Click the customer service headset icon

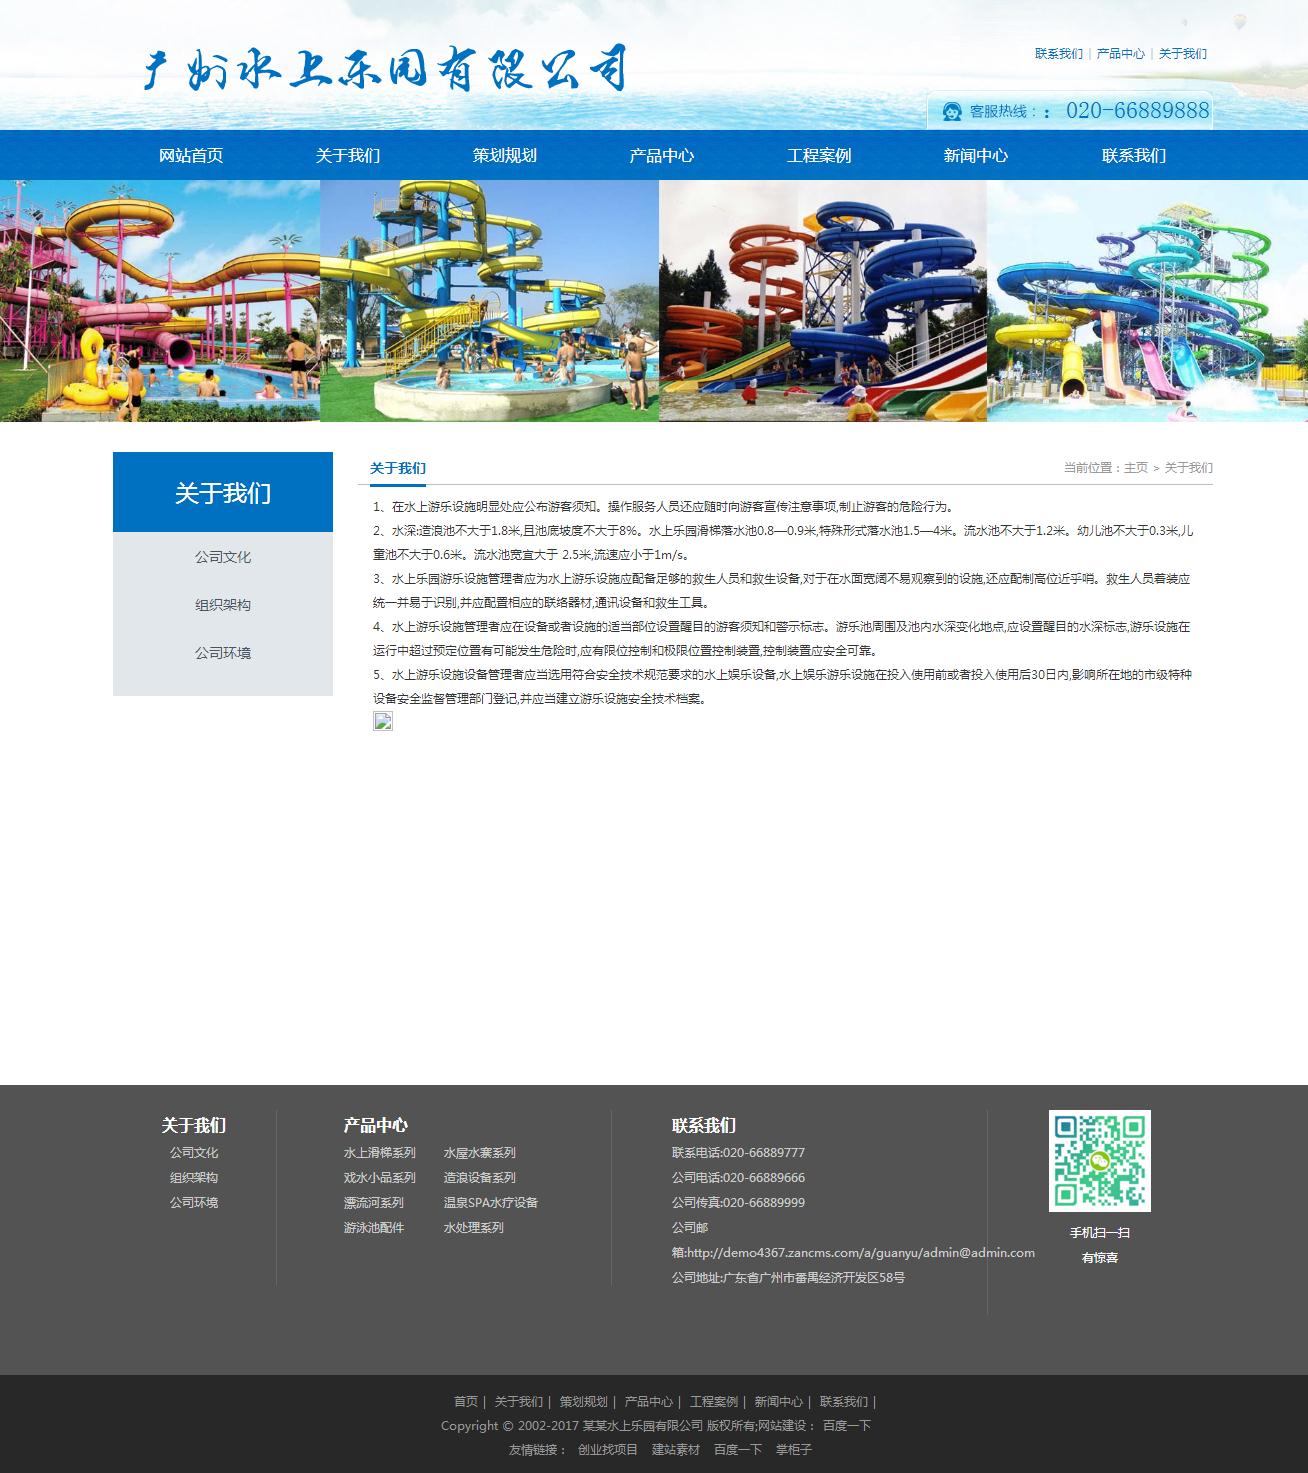[953, 111]
